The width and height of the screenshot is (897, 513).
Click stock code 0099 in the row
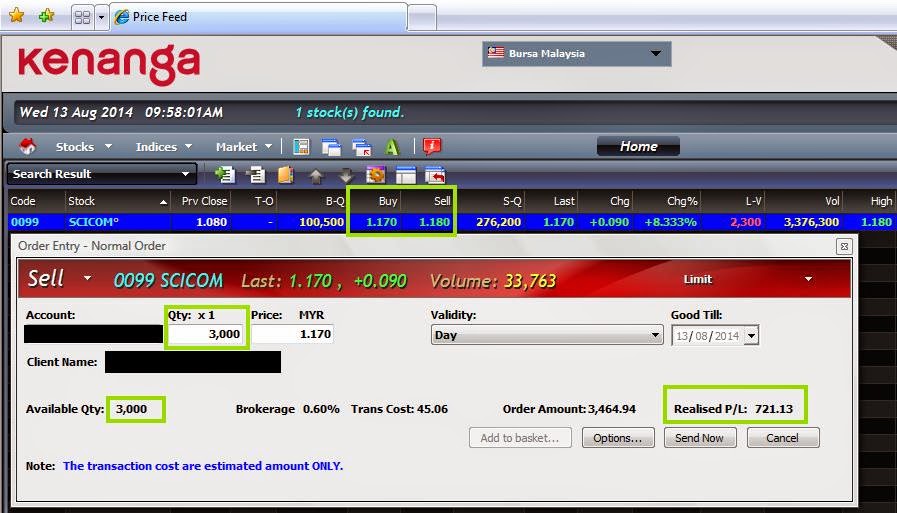point(25,222)
